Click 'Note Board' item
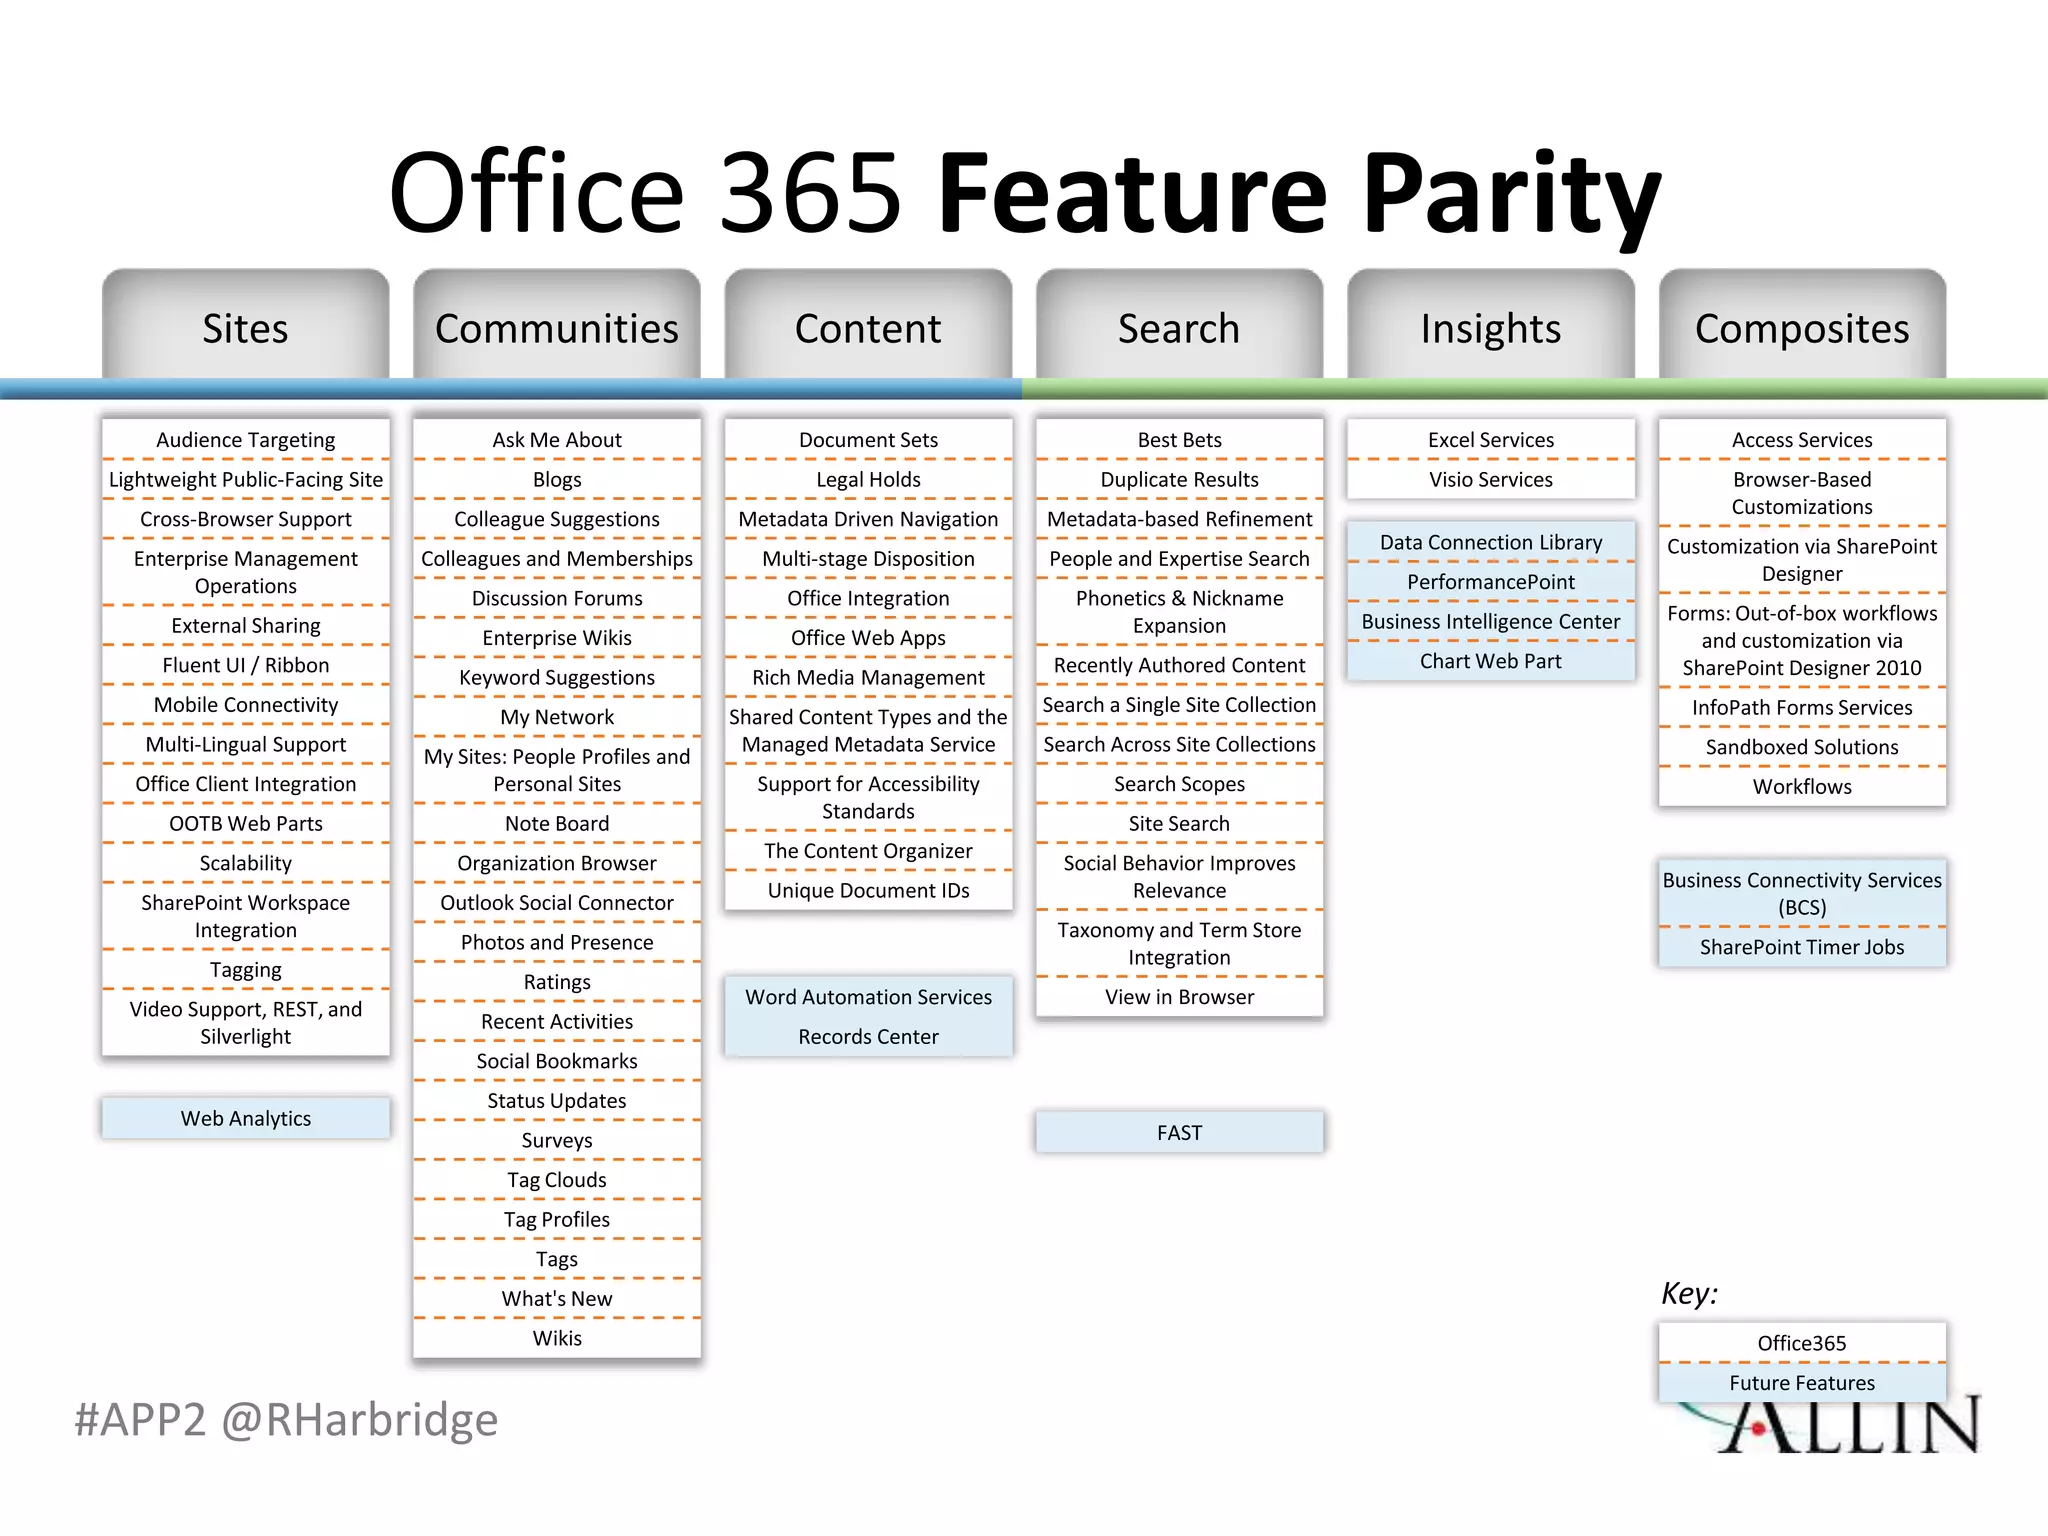 coord(557,823)
